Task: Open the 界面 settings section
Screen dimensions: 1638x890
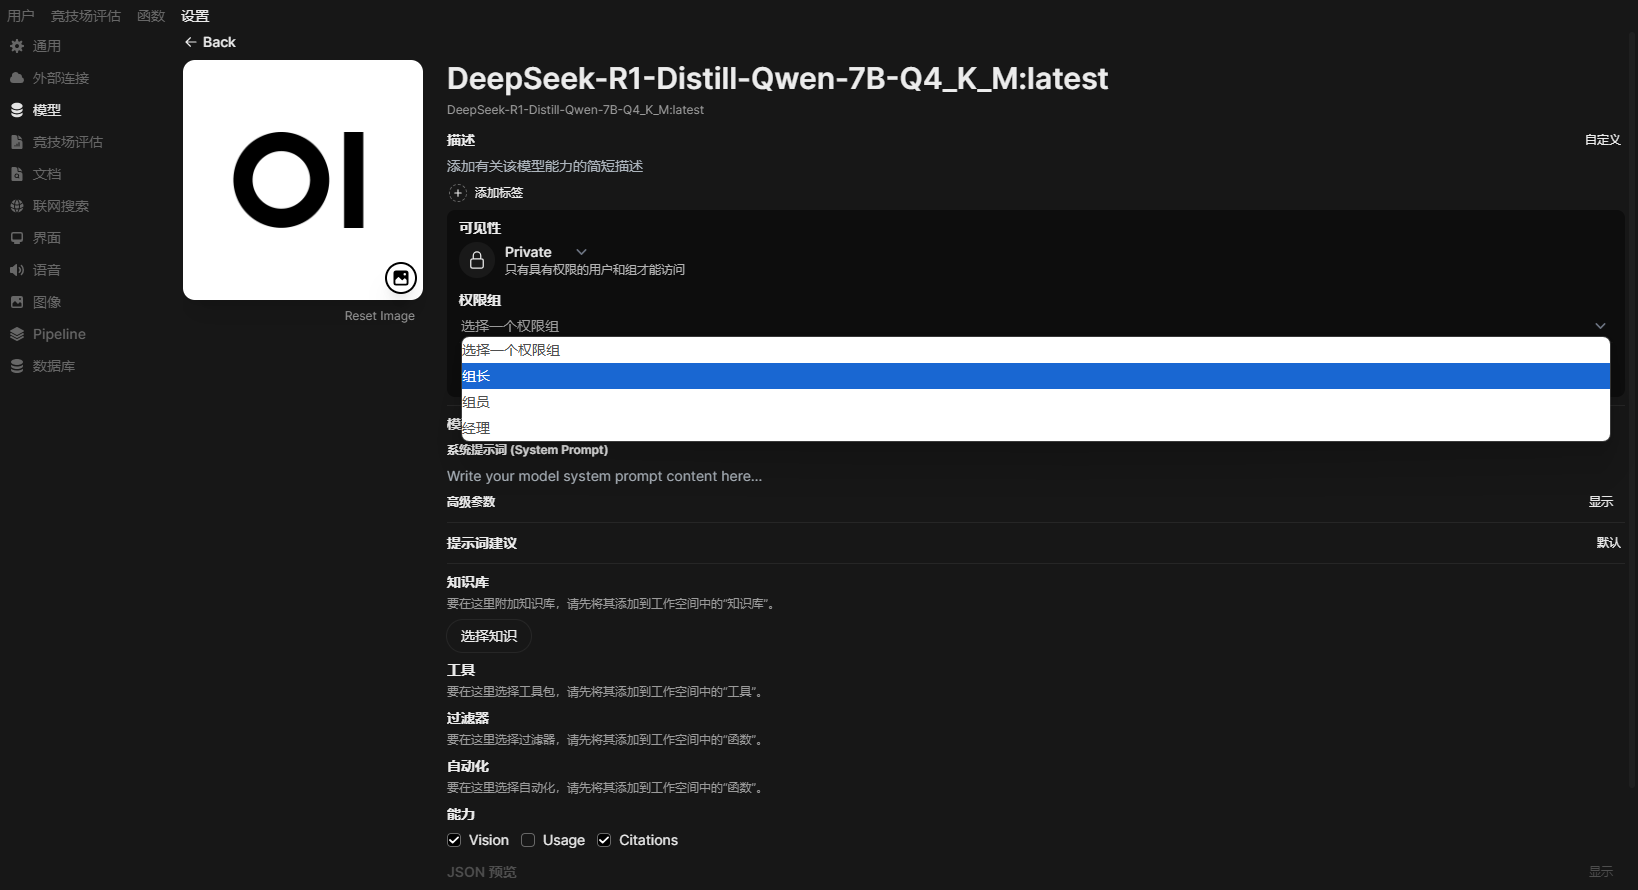Action: (x=47, y=238)
